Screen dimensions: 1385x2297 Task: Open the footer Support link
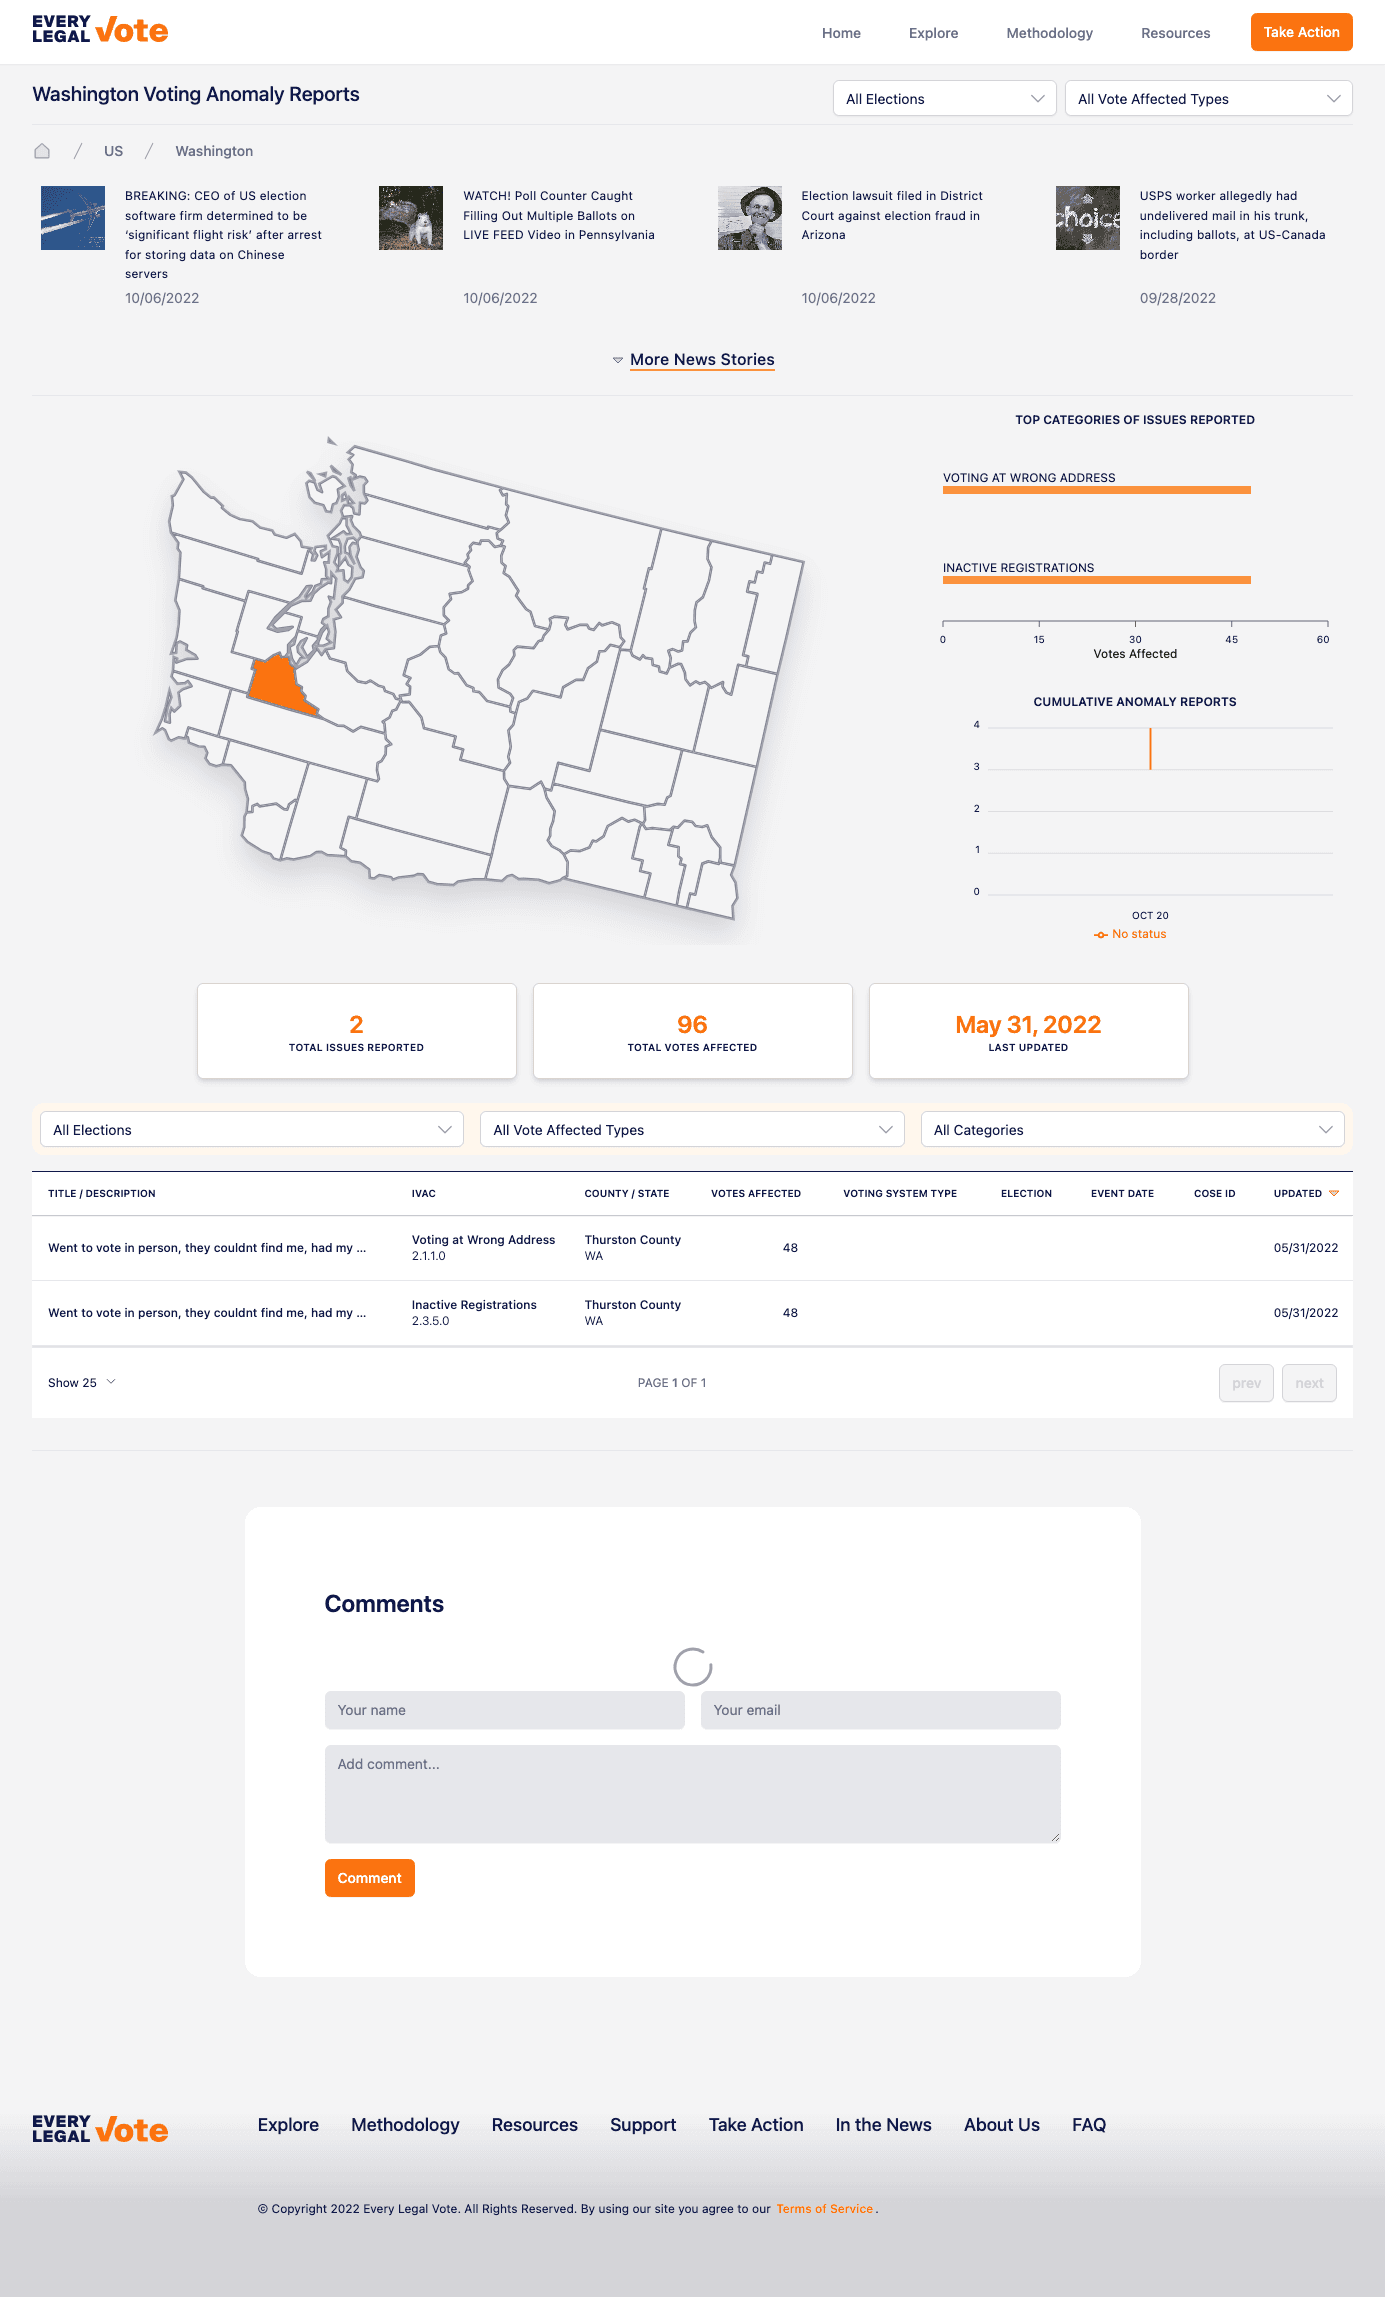pyautogui.click(x=643, y=2125)
